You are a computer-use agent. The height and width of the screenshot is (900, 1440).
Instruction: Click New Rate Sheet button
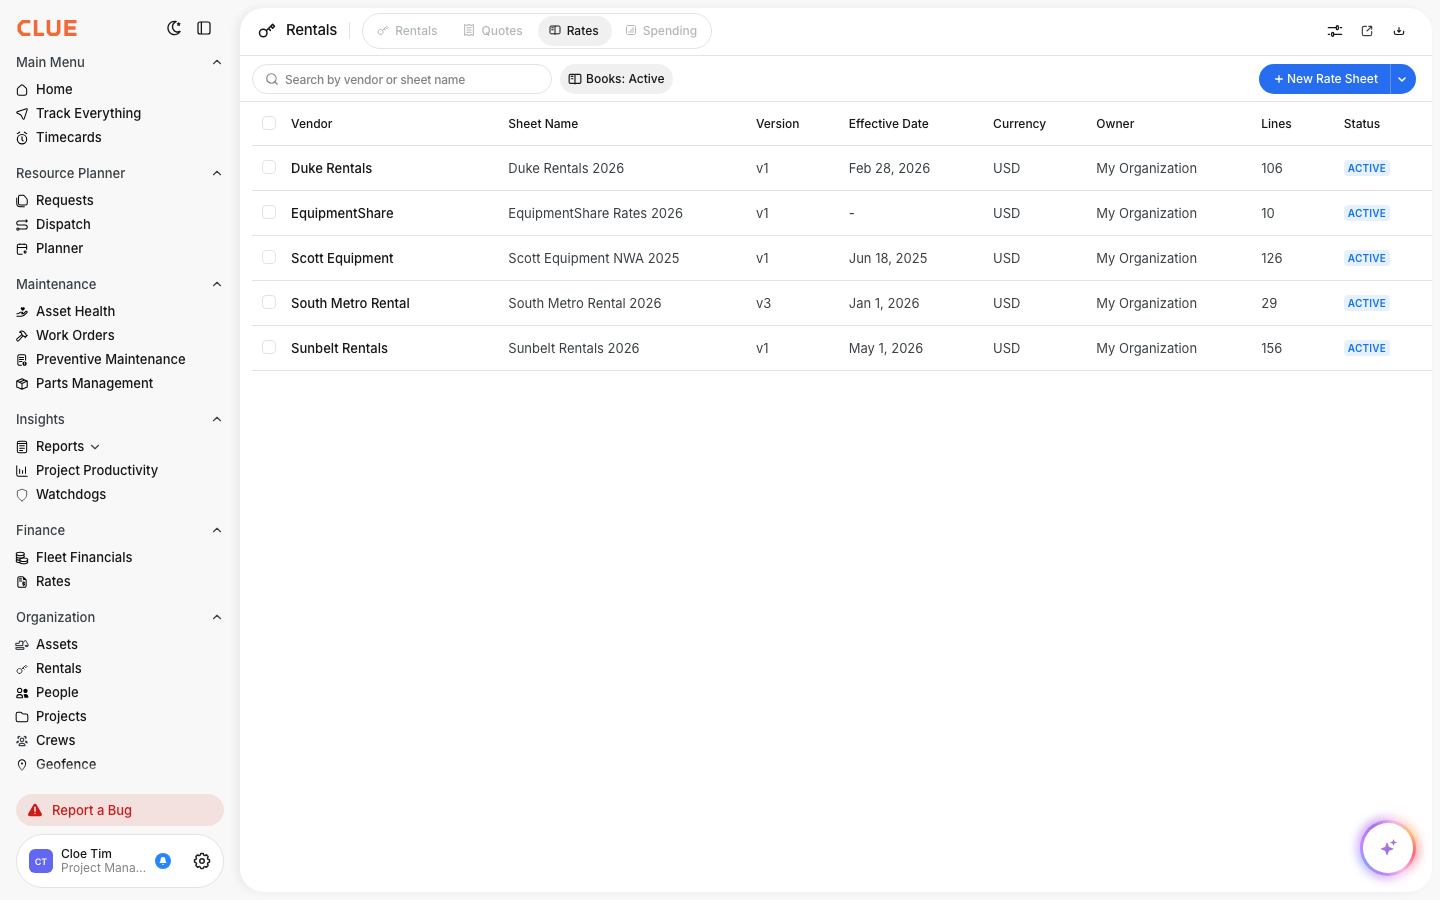tap(1325, 79)
